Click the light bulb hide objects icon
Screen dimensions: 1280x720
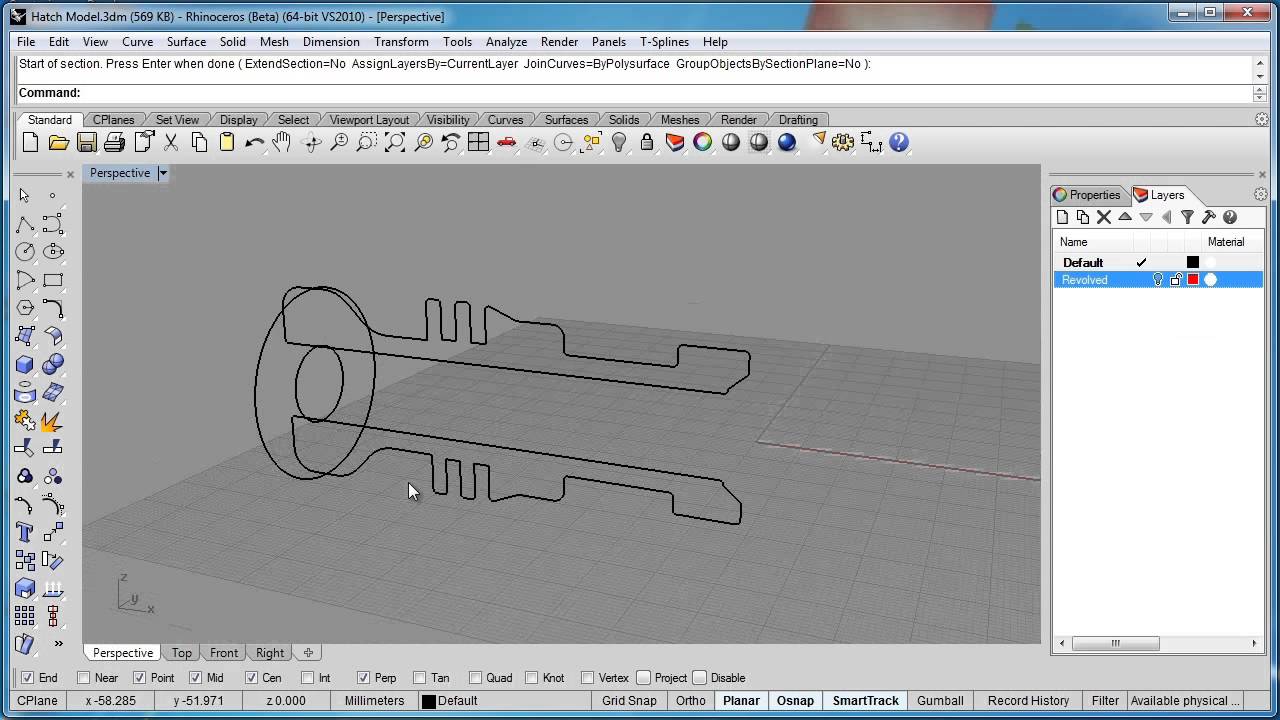619,143
